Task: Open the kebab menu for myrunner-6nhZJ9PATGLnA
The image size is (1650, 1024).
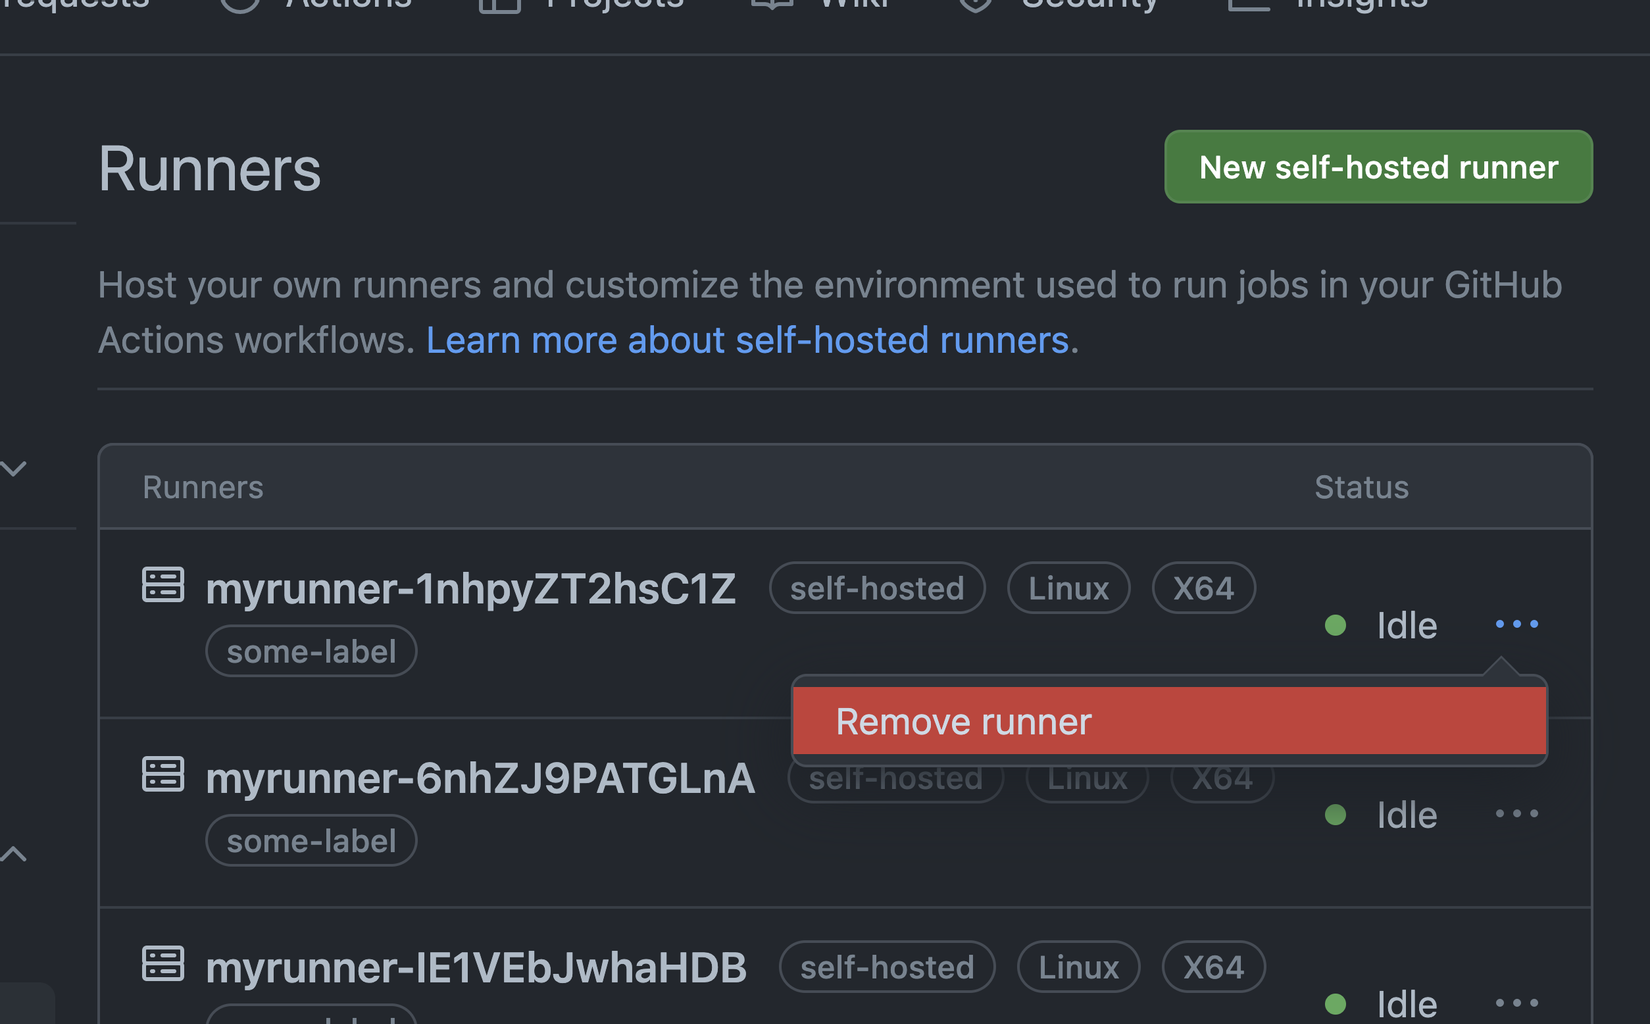Action: point(1516,814)
